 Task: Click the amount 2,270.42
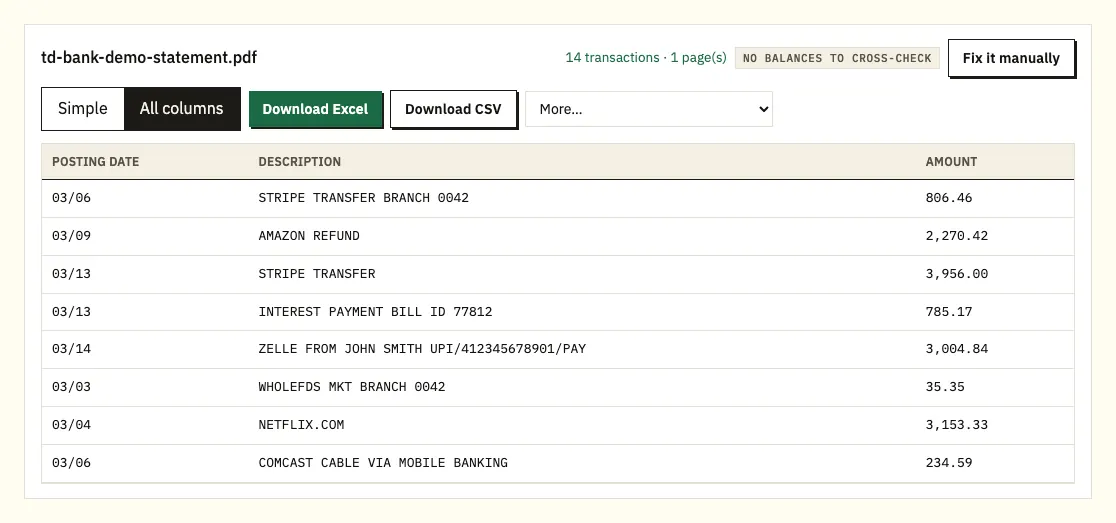[957, 236]
